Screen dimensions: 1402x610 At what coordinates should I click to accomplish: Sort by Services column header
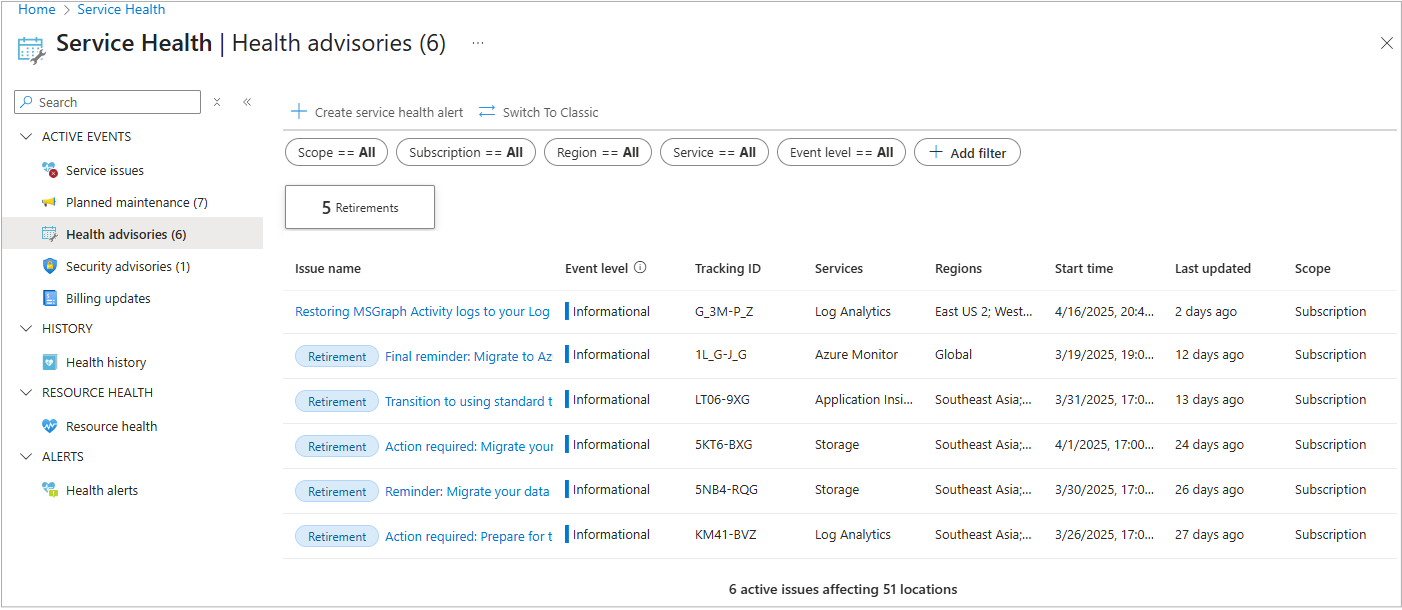click(x=839, y=268)
